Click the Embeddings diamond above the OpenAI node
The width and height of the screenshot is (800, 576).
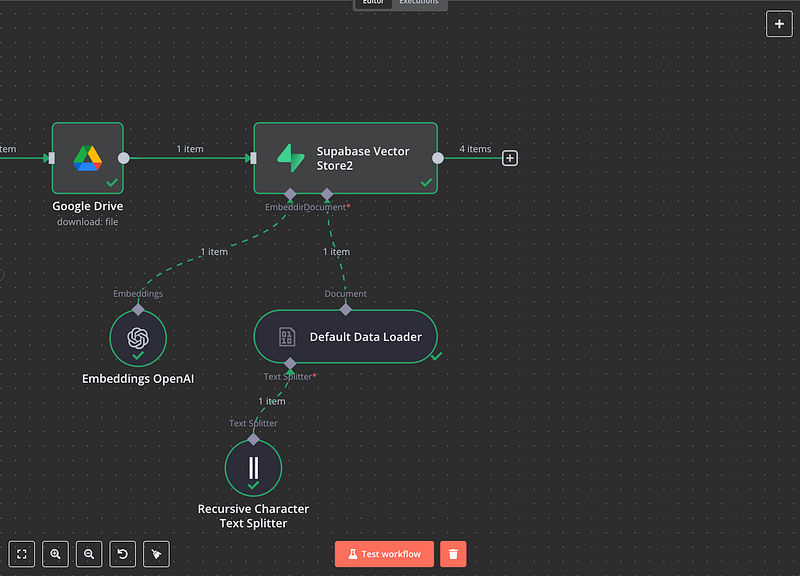pos(138,310)
